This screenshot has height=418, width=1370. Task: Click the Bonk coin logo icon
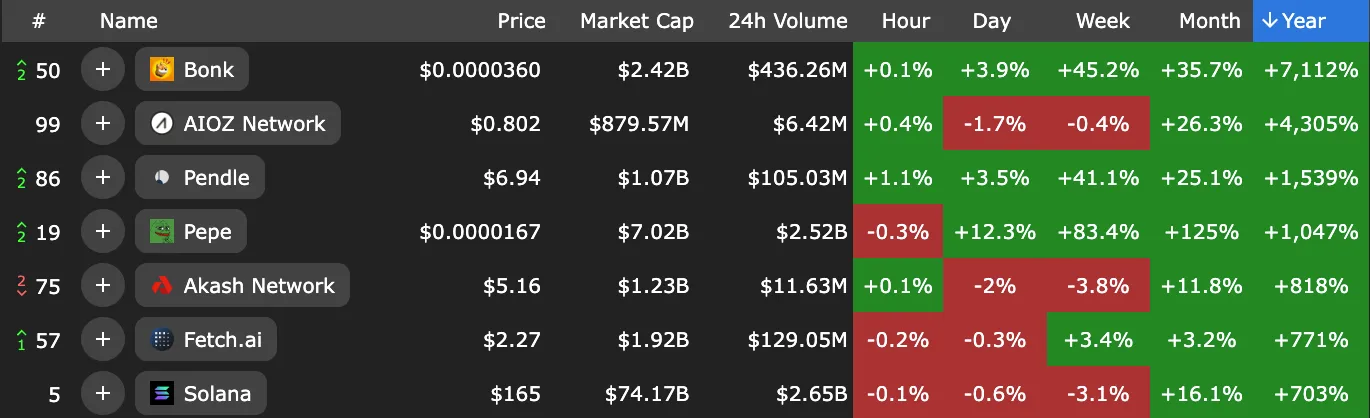click(162, 70)
